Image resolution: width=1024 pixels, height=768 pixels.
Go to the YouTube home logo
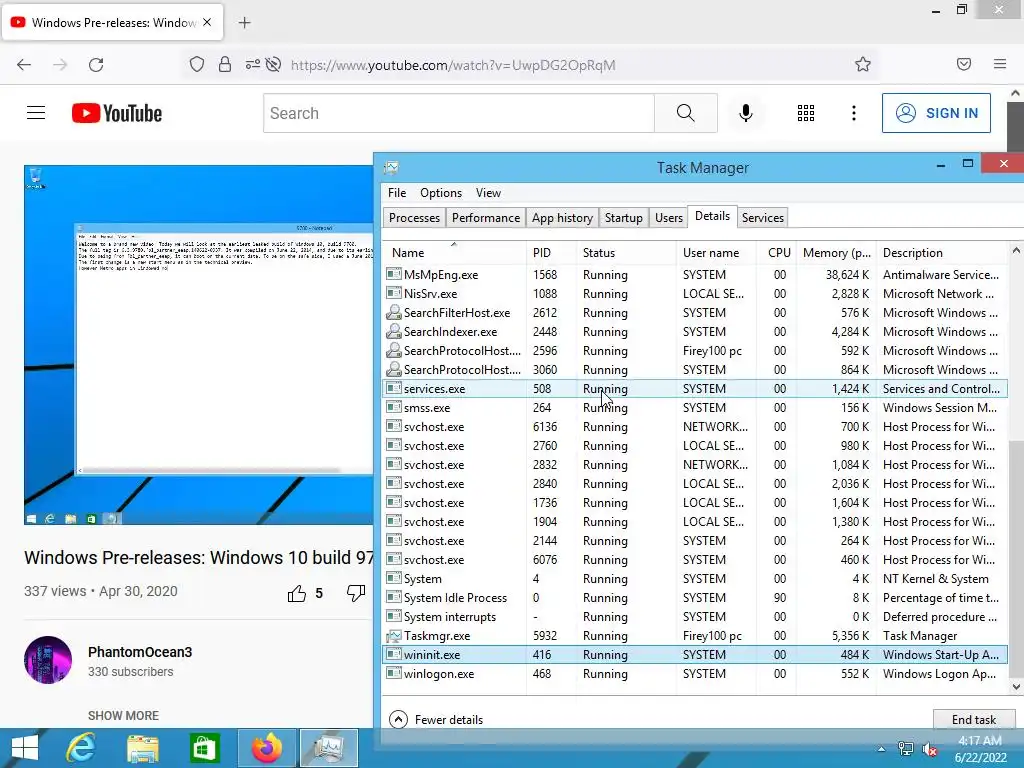(117, 113)
